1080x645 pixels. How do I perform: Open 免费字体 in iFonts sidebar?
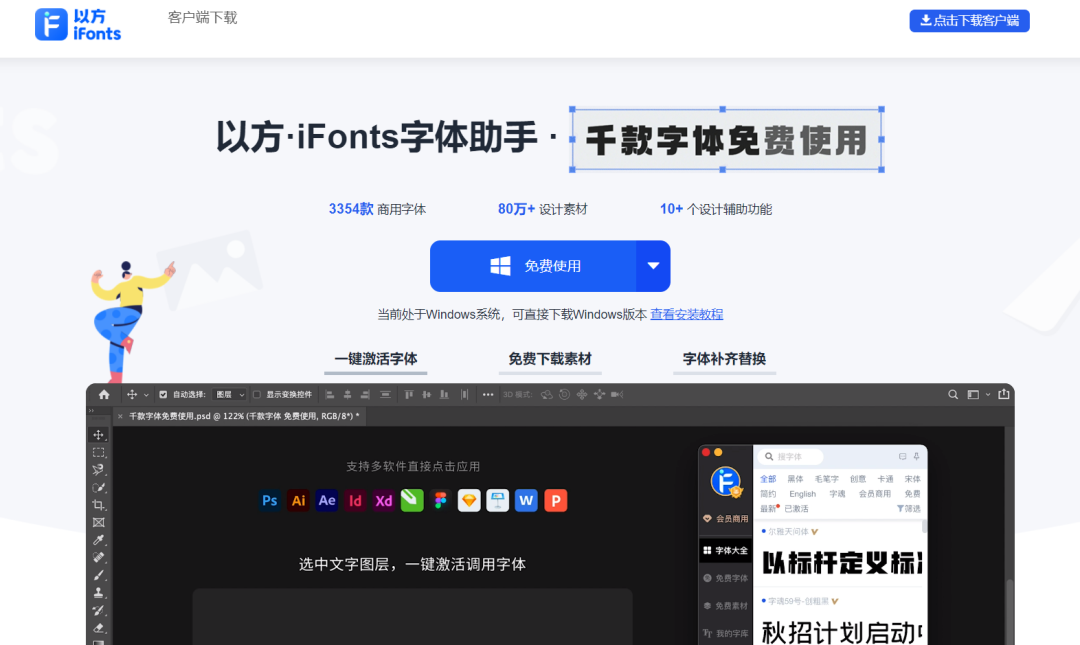click(x=725, y=578)
